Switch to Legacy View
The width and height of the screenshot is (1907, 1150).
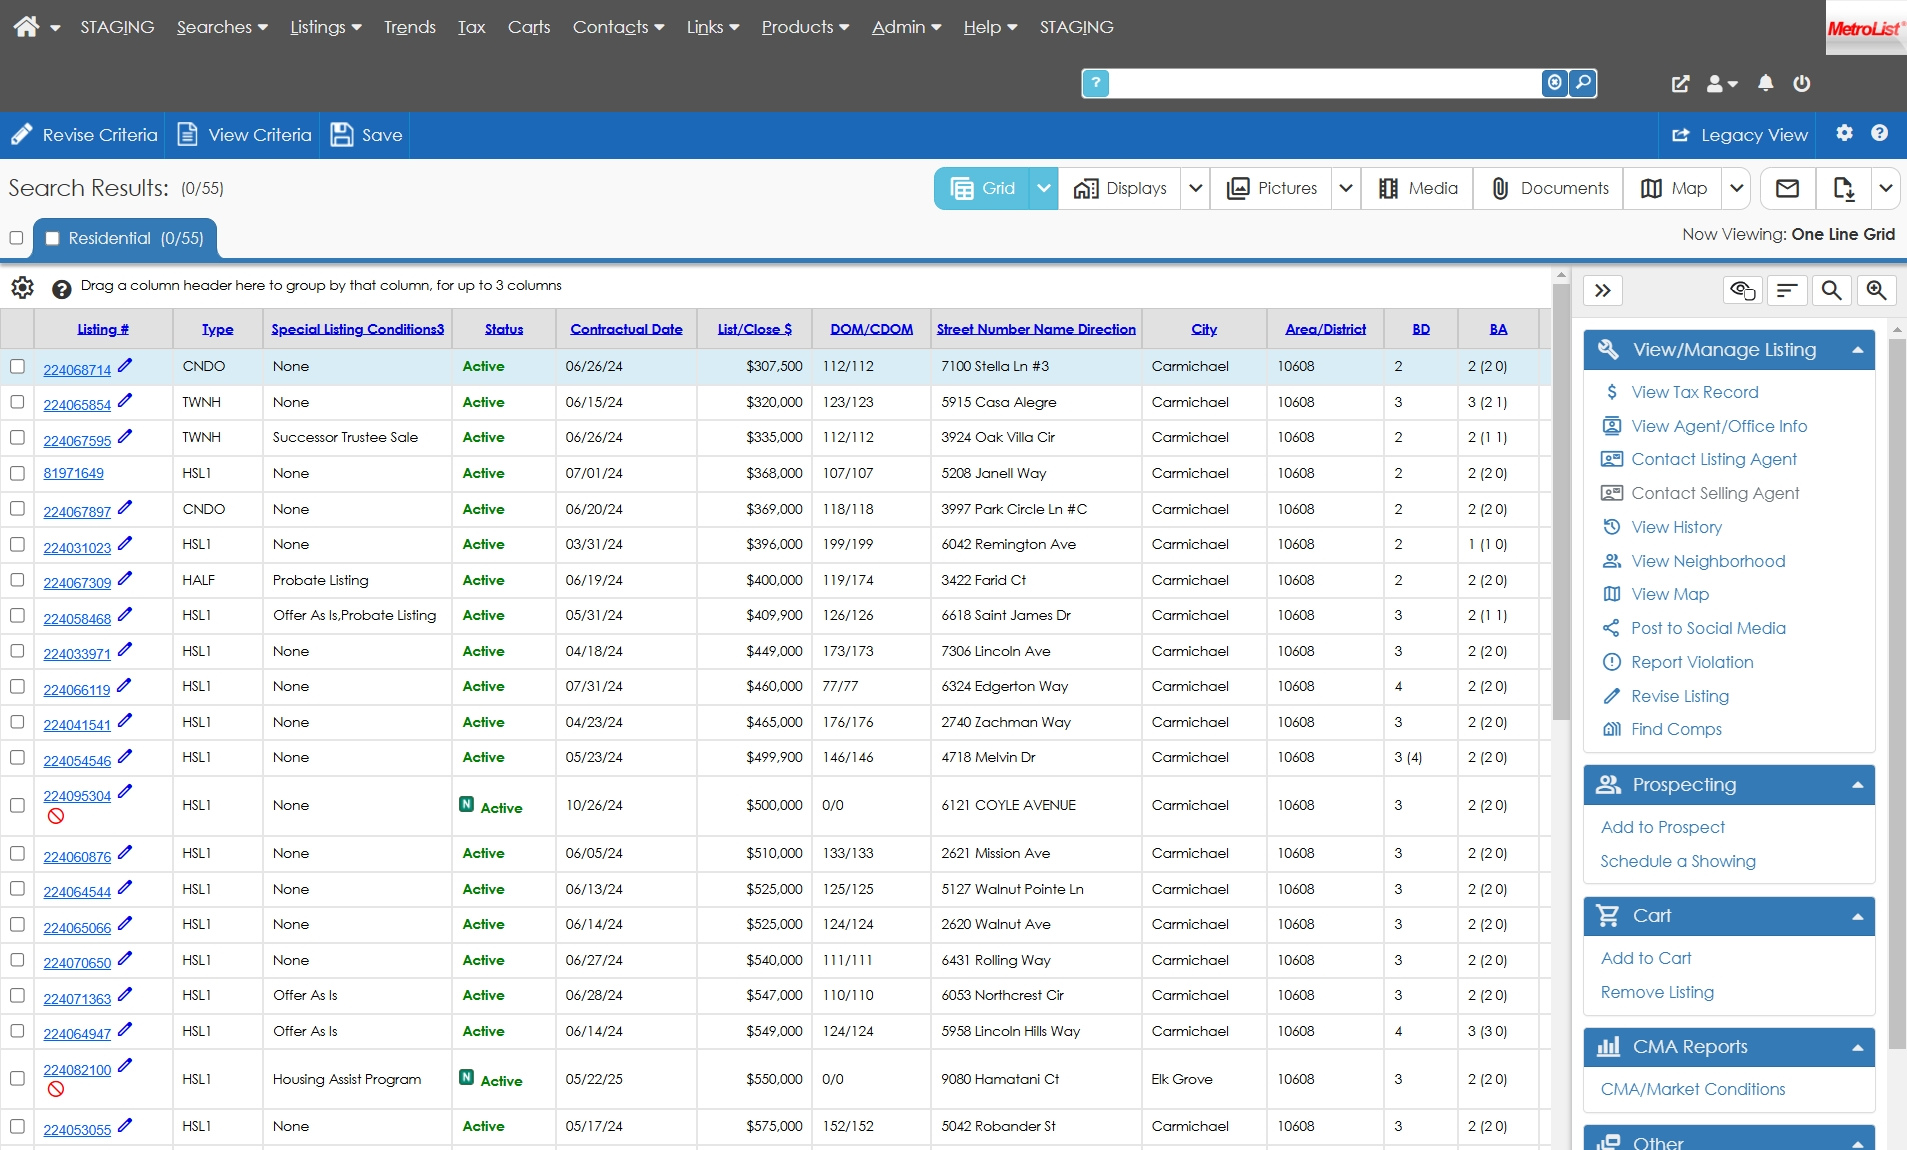1740,135
